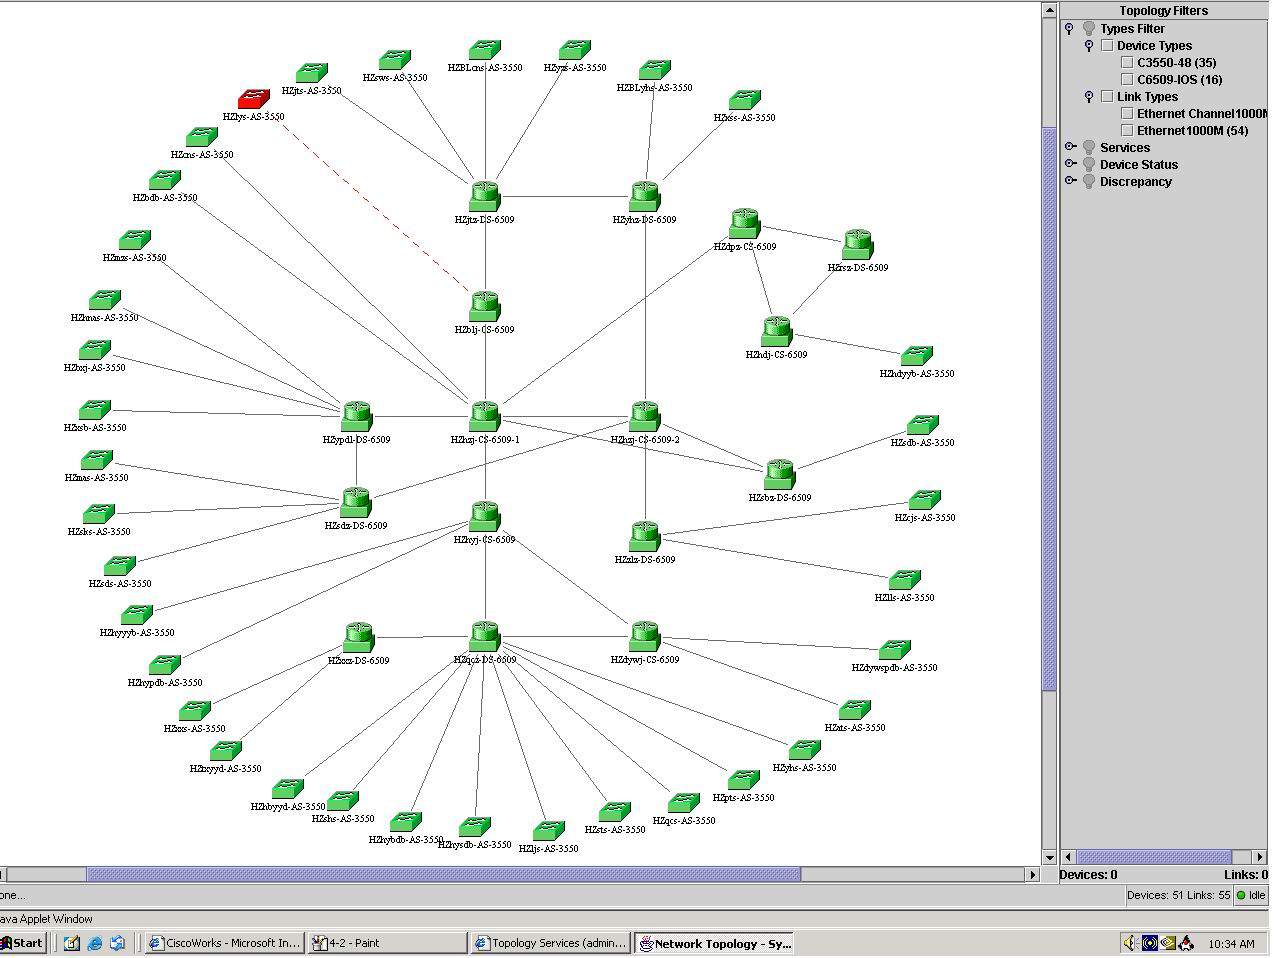Switch to CiscoWorks browser taskbar window
Screen dimensions: 1280x958
223,943
